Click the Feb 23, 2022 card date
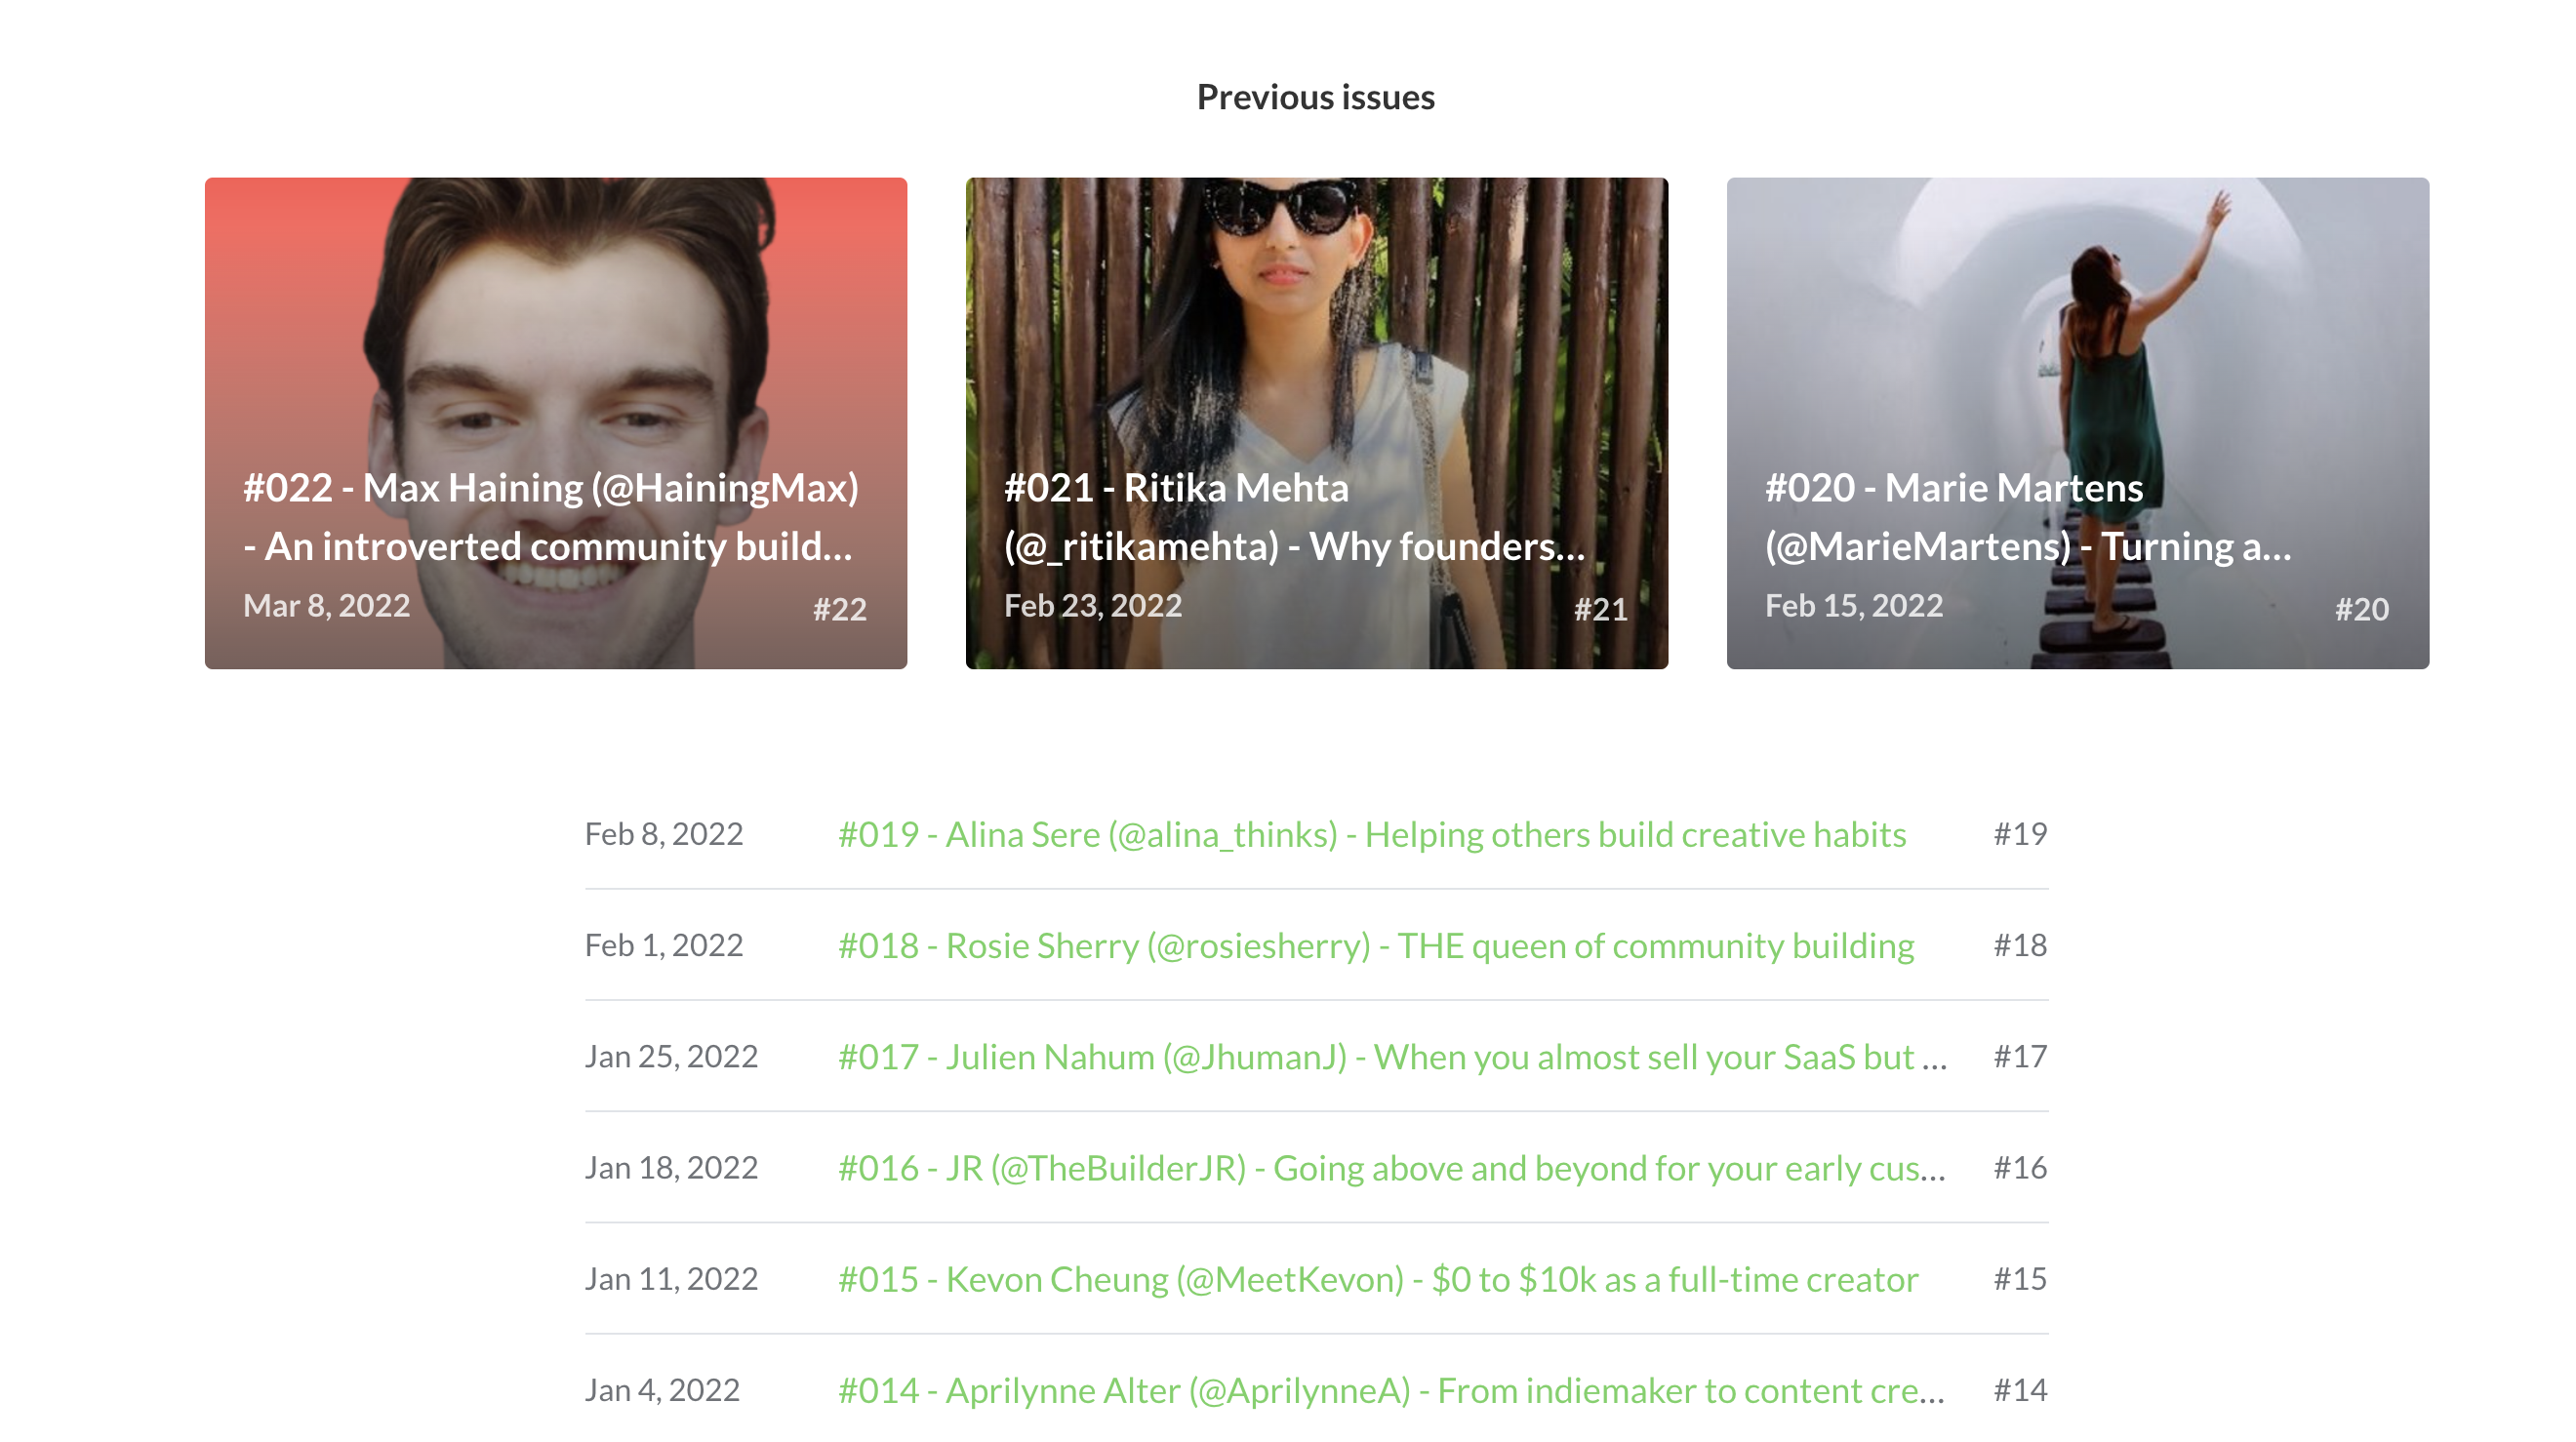This screenshot has height=1442, width=2576. pyautogui.click(x=1092, y=606)
